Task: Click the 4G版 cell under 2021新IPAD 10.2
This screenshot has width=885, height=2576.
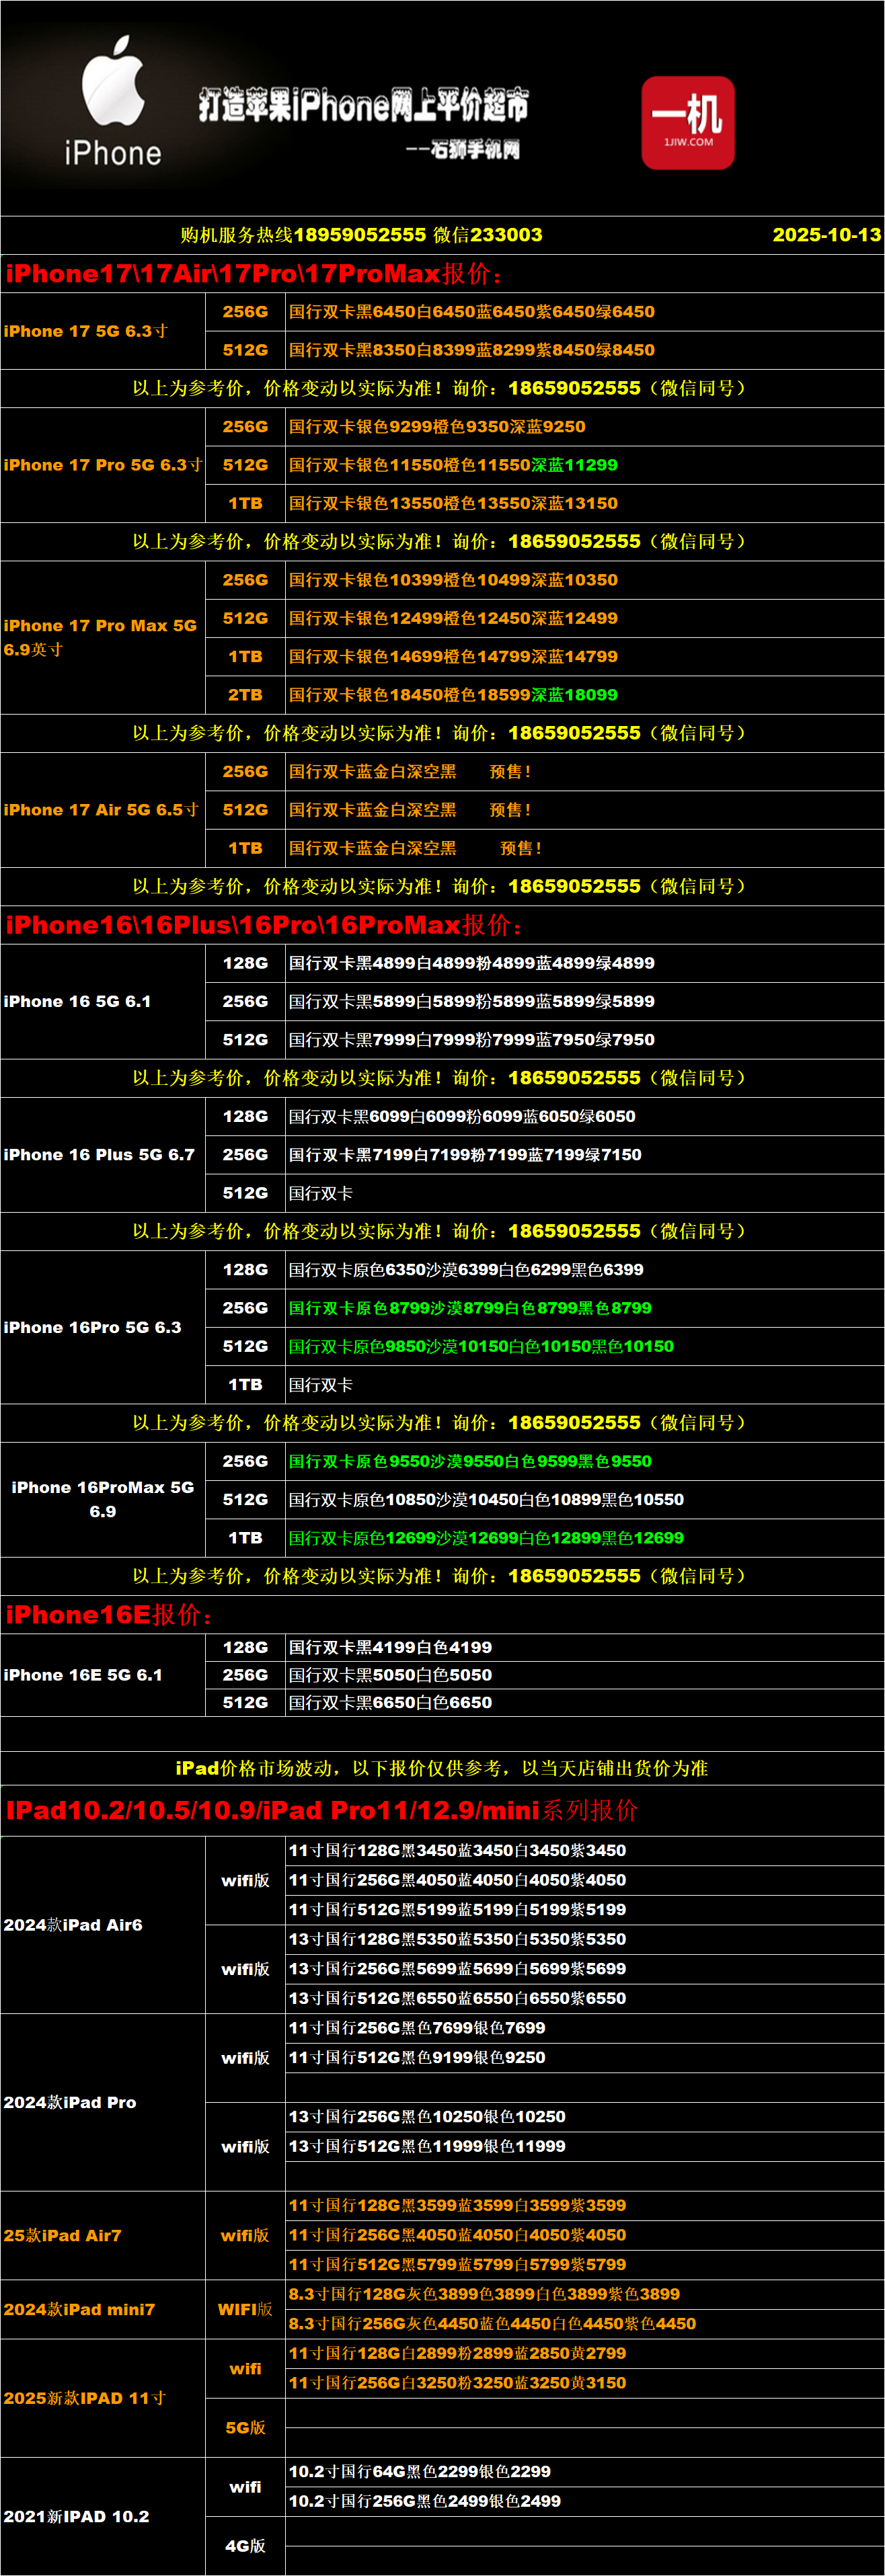Action: (x=245, y=2546)
